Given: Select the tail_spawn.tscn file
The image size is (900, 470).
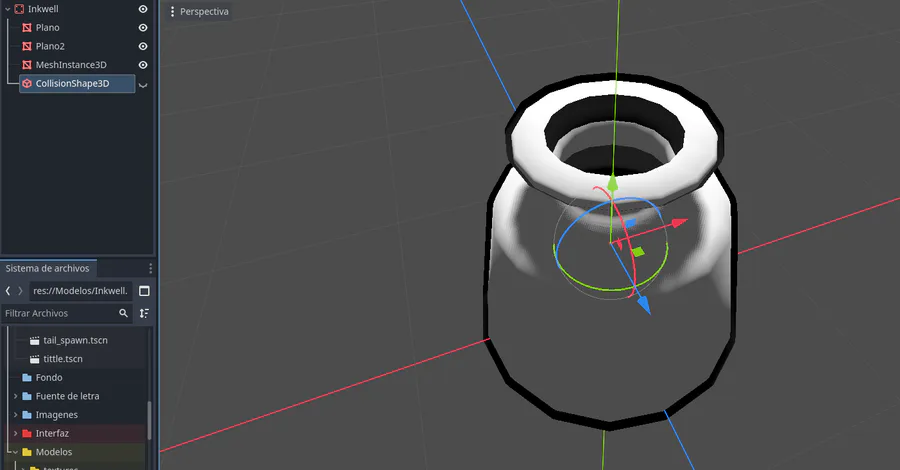Looking at the screenshot, I should click(75, 340).
